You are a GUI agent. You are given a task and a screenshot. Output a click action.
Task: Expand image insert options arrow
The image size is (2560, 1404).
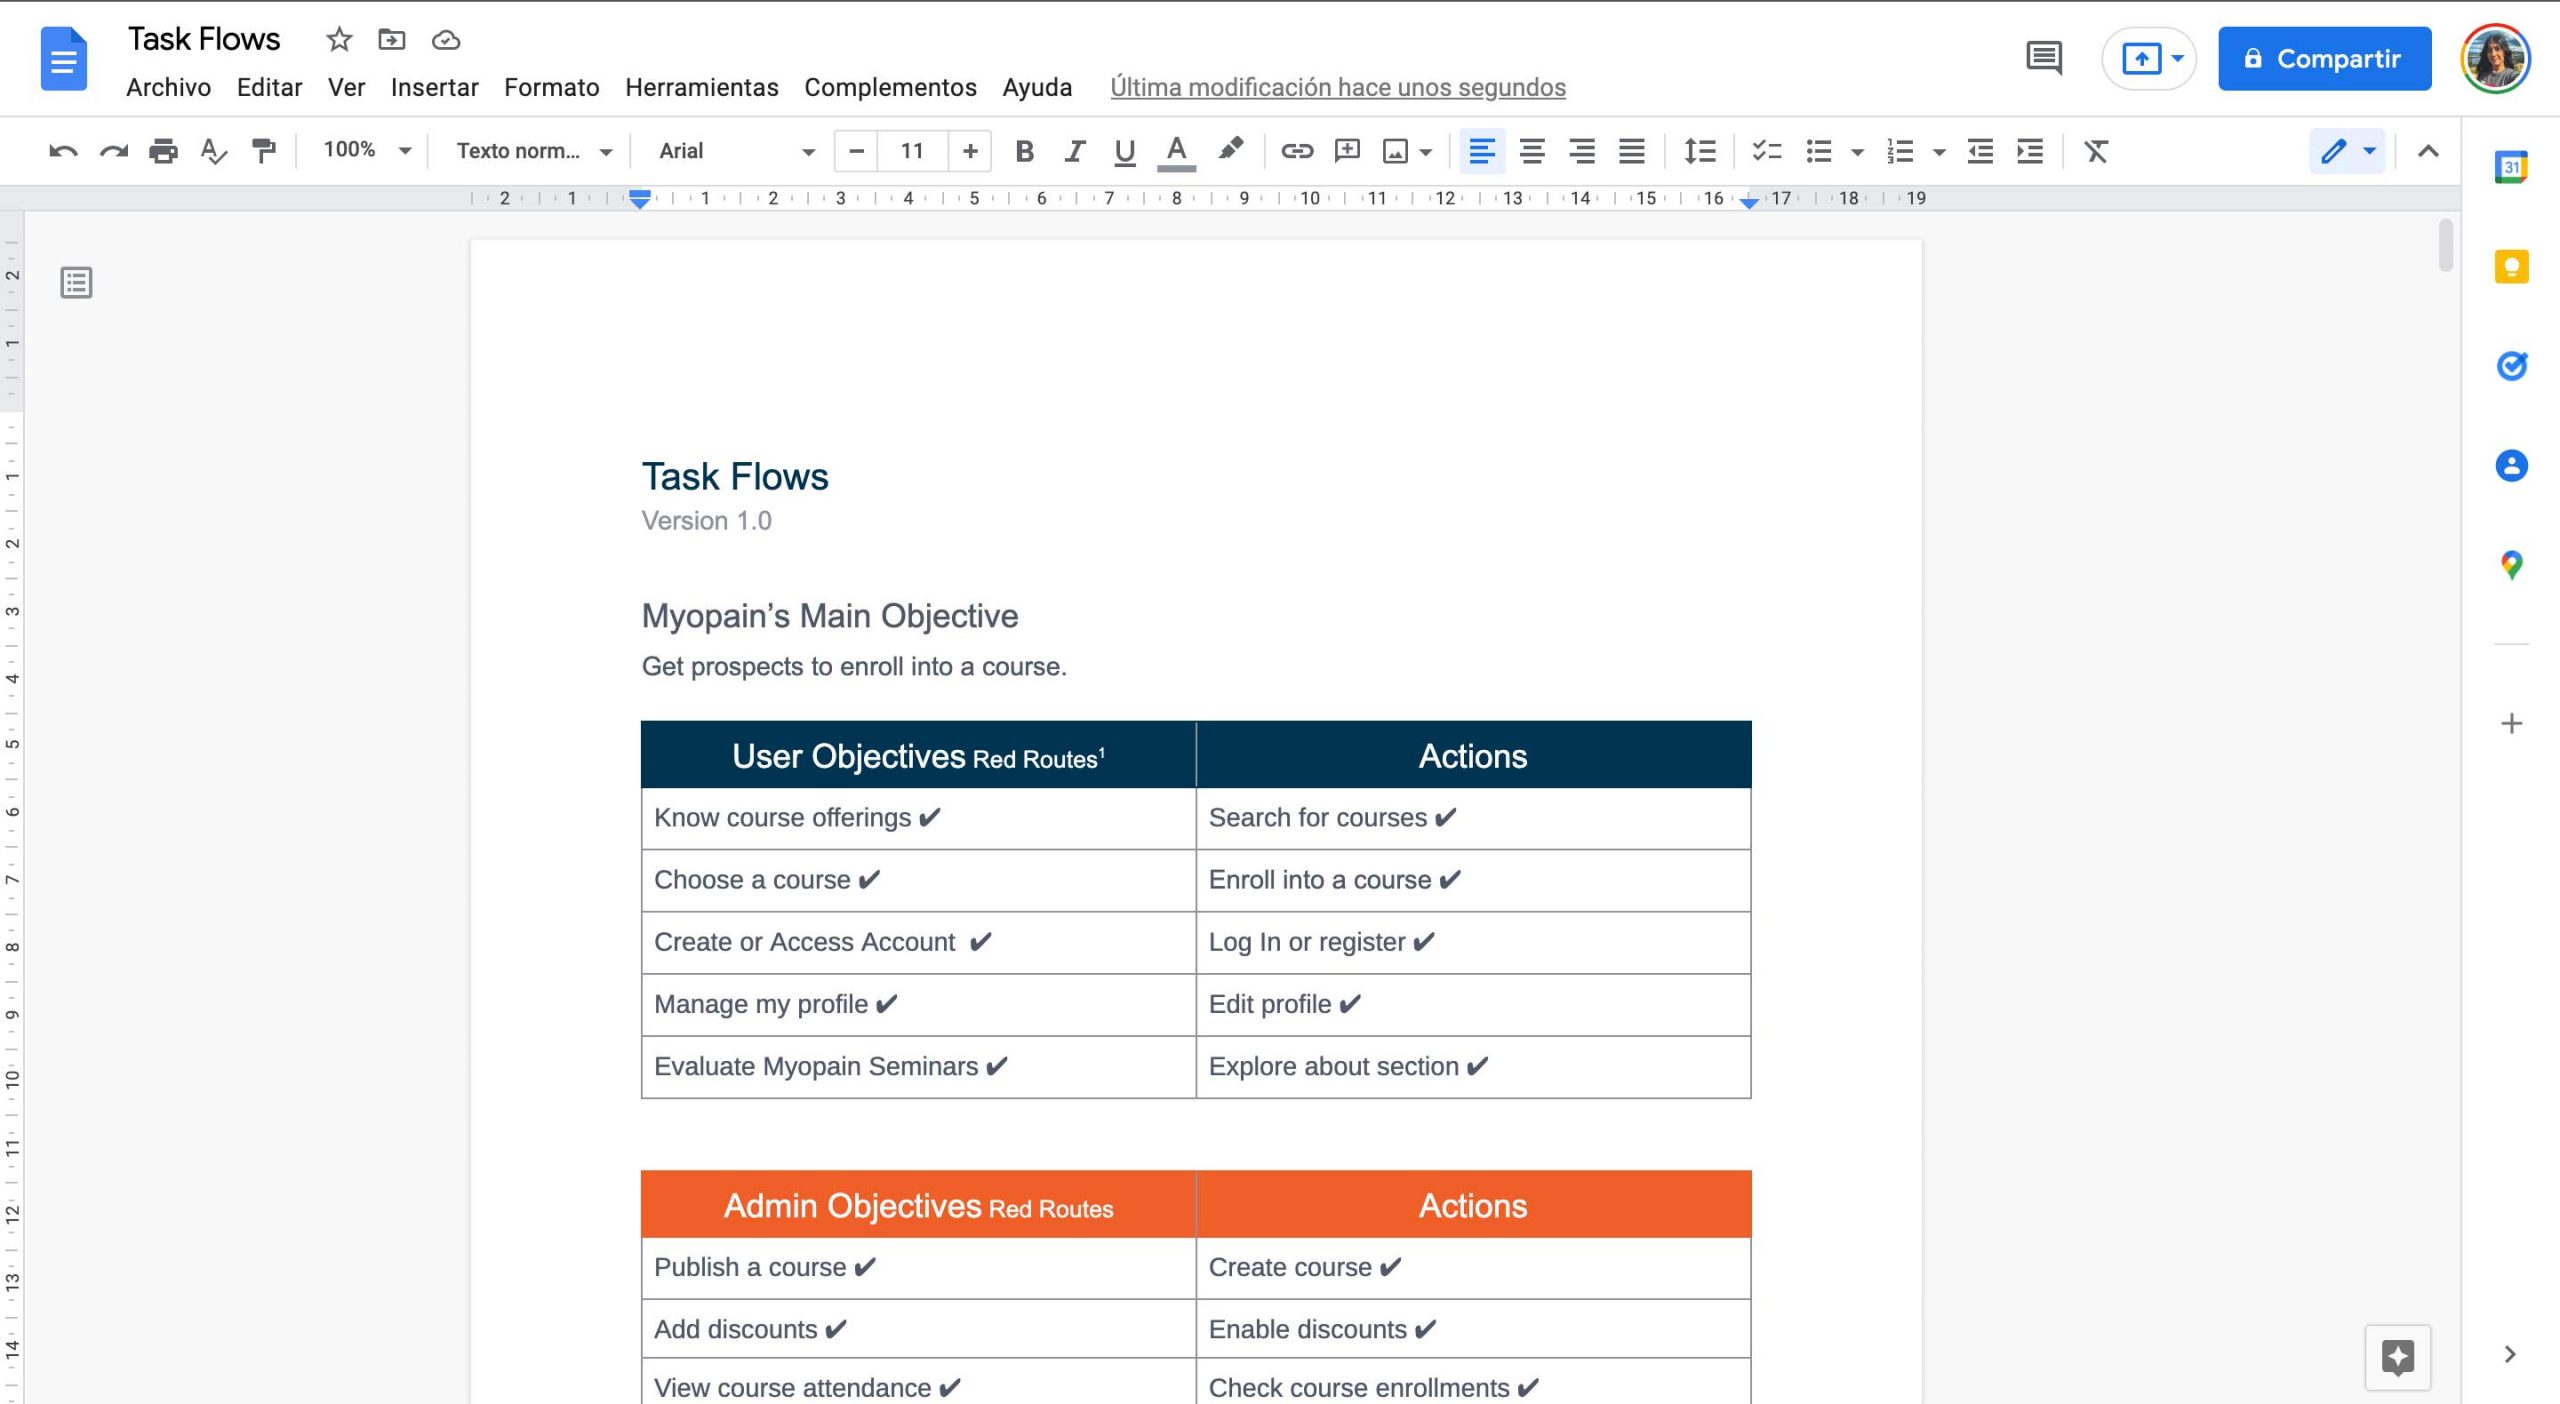point(1426,152)
